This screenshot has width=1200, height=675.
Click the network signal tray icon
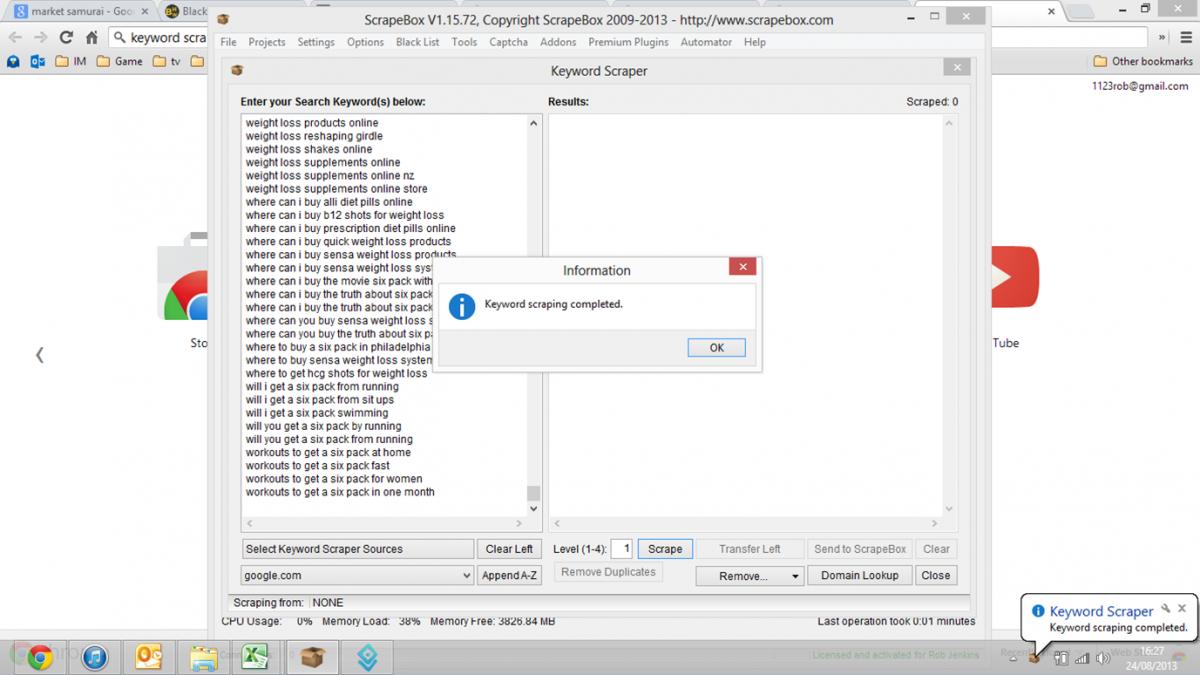pos(1081,658)
